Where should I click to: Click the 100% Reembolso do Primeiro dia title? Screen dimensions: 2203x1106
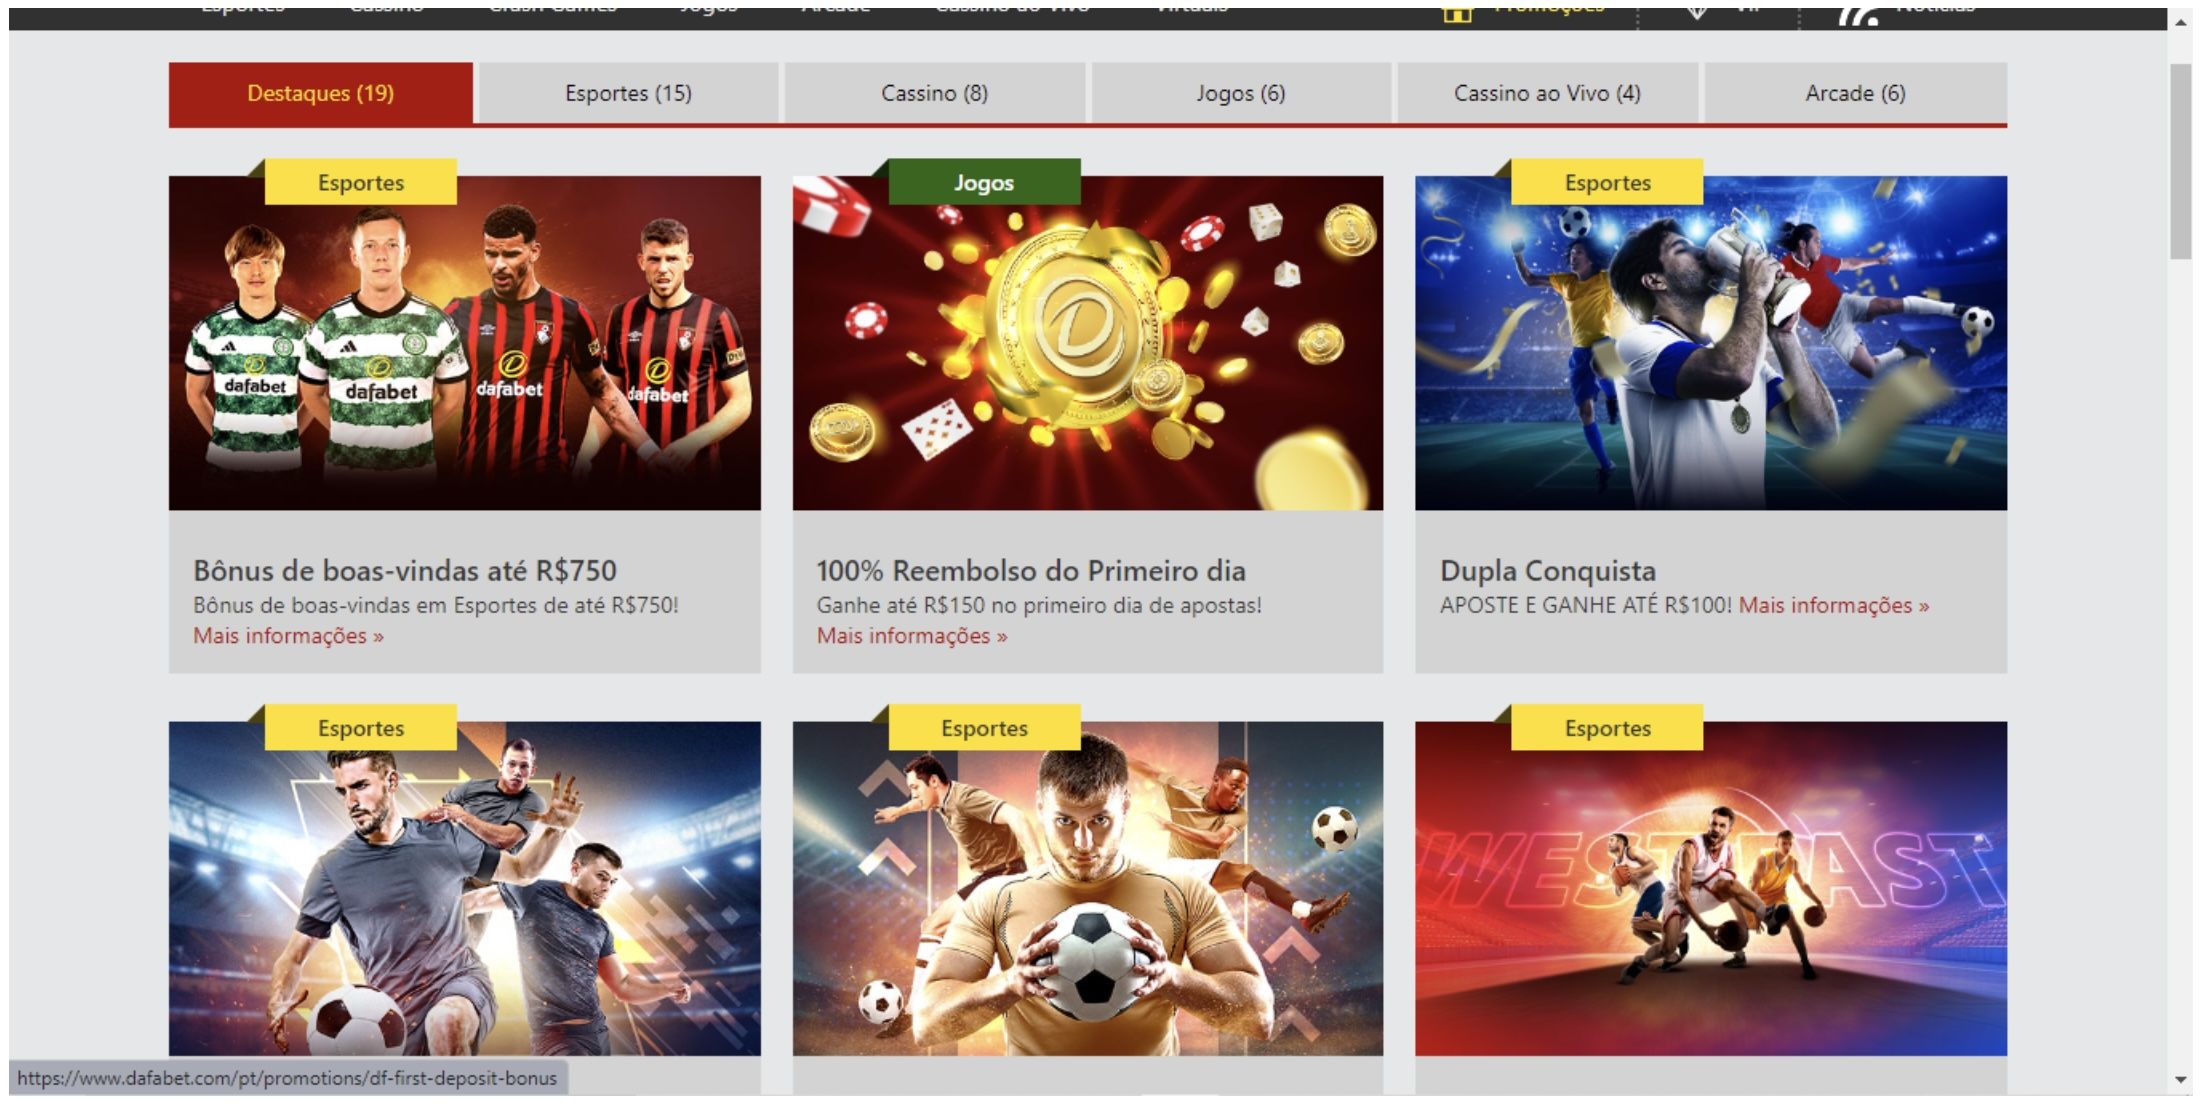click(1031, 571)
